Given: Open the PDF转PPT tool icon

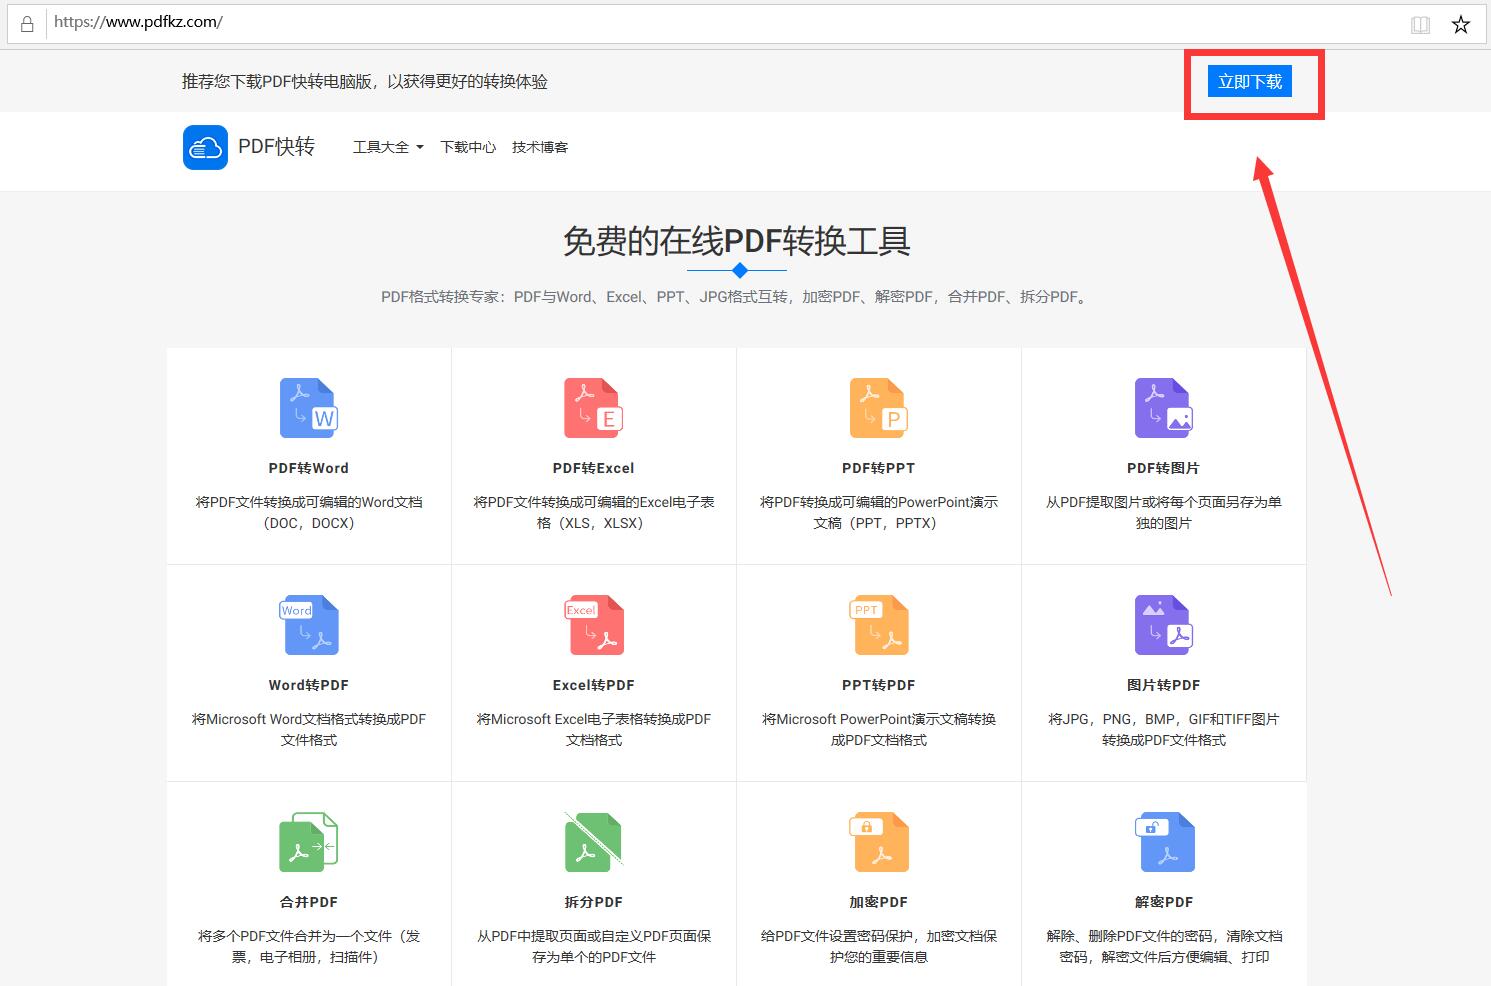Looking at the screenshot, I should click(x=878, y=407).
